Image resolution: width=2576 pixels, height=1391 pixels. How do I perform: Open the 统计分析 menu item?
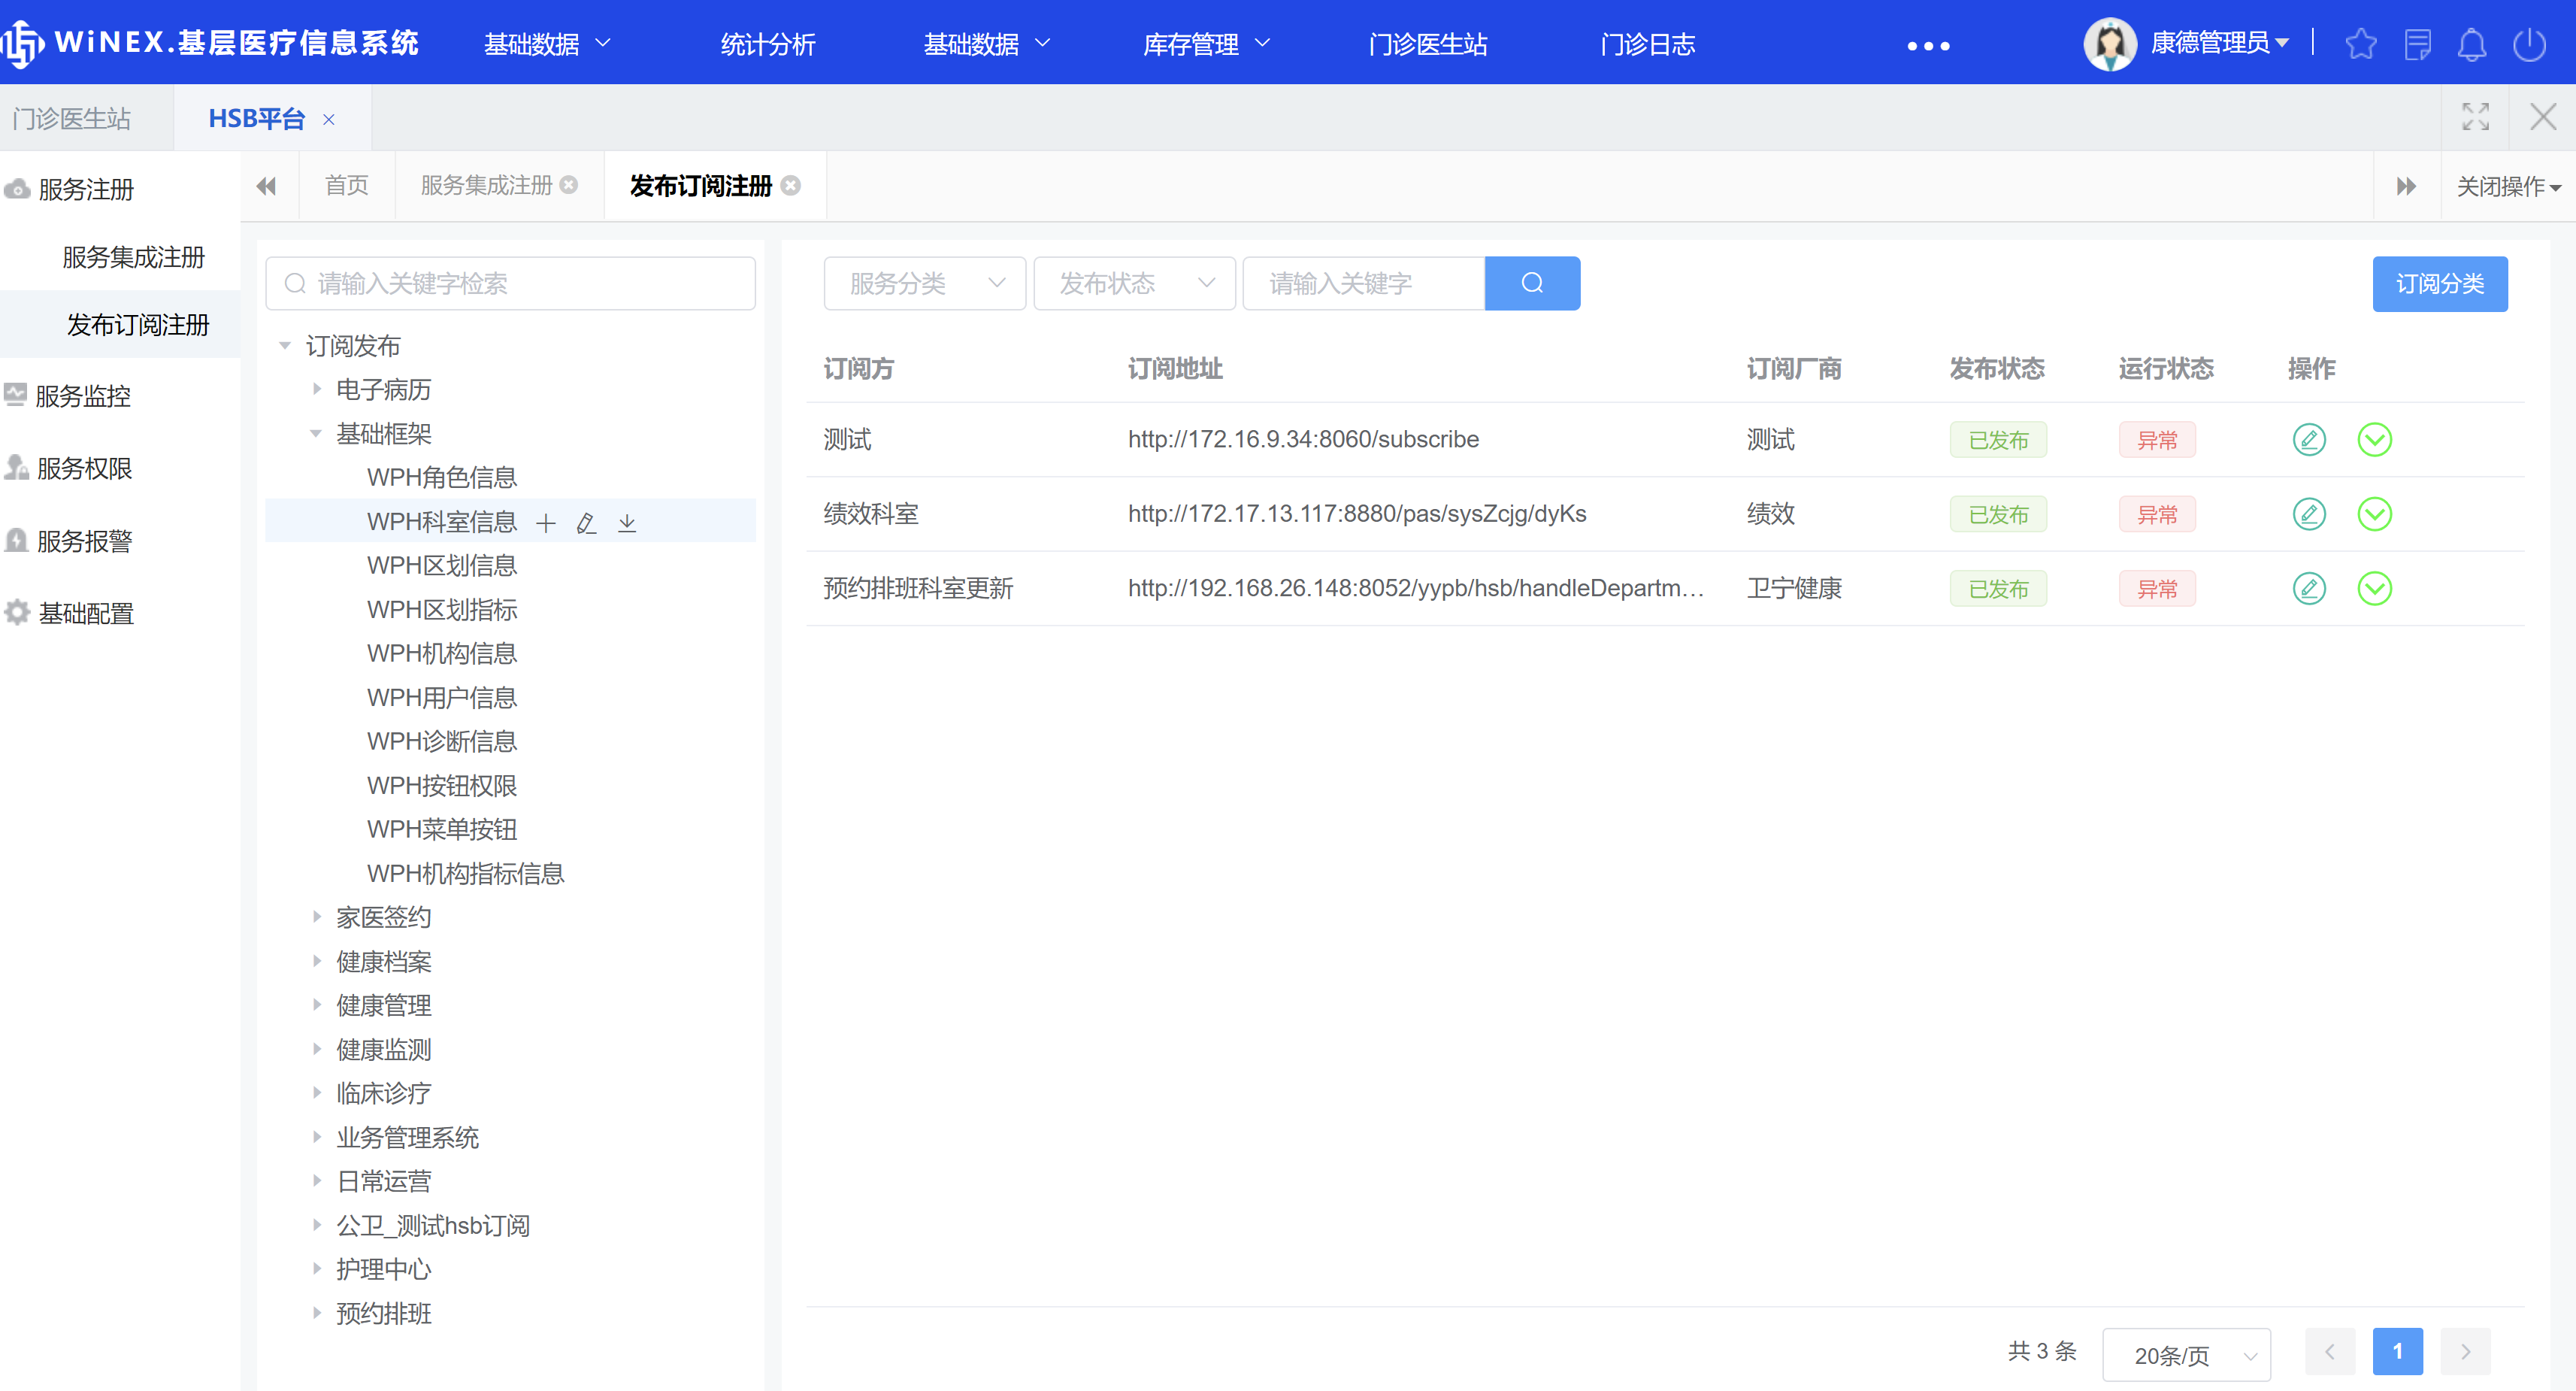coord(768,44)
